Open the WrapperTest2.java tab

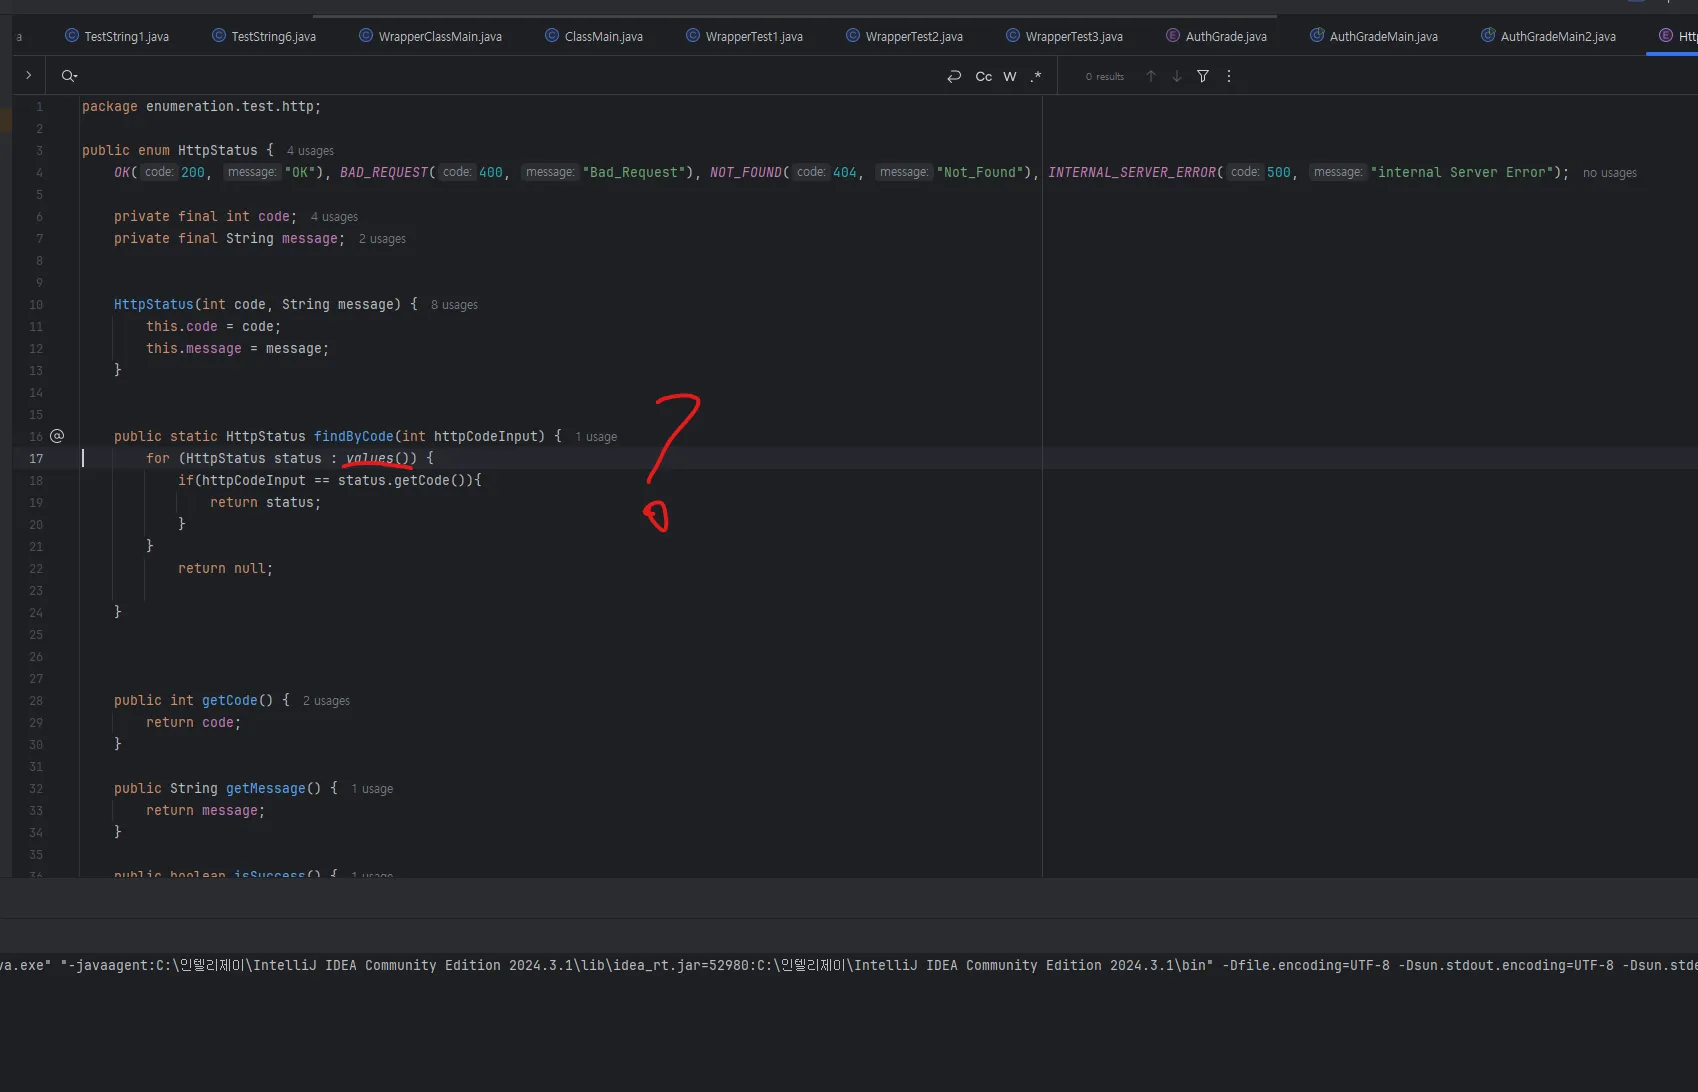pyautogui.click(x=904, y=36)
